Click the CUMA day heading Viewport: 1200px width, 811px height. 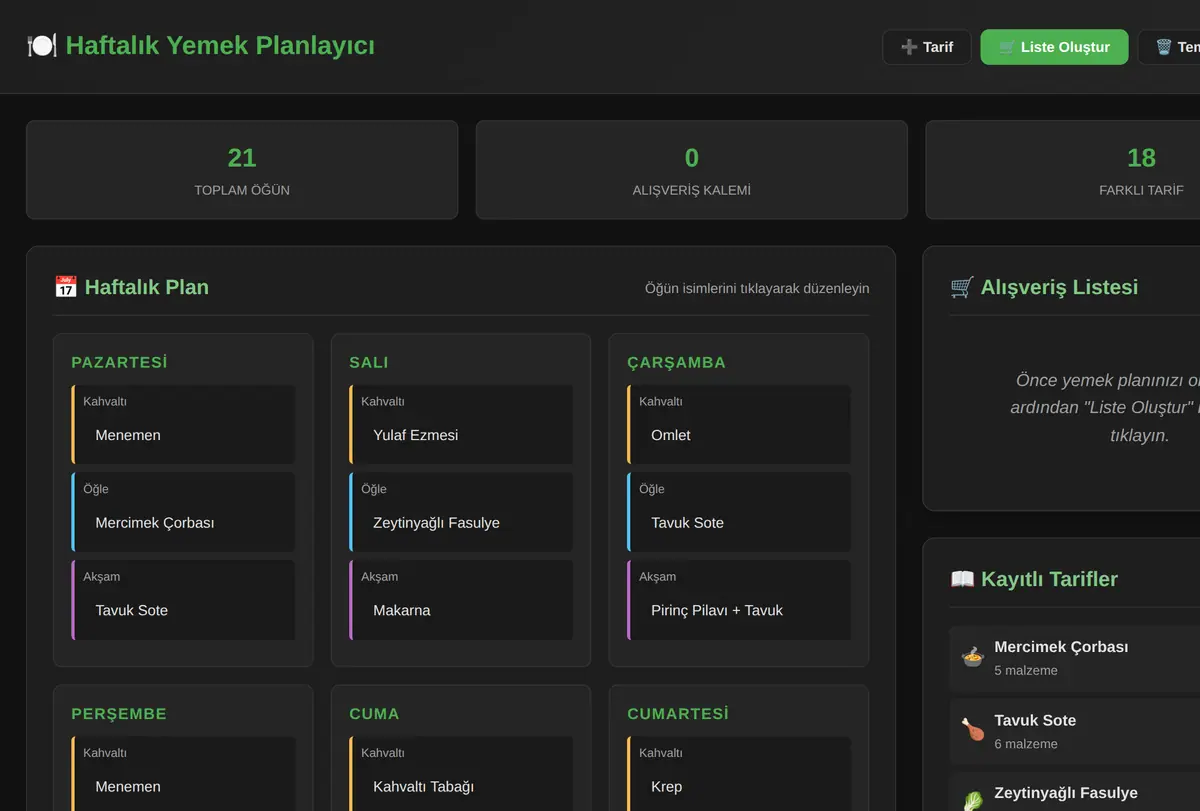click(374, 714)
